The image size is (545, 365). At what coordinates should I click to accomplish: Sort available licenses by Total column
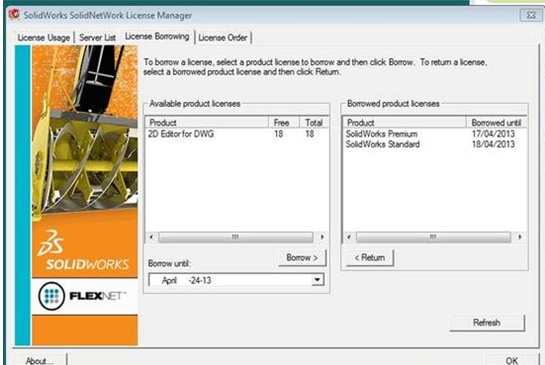(314, 122)
